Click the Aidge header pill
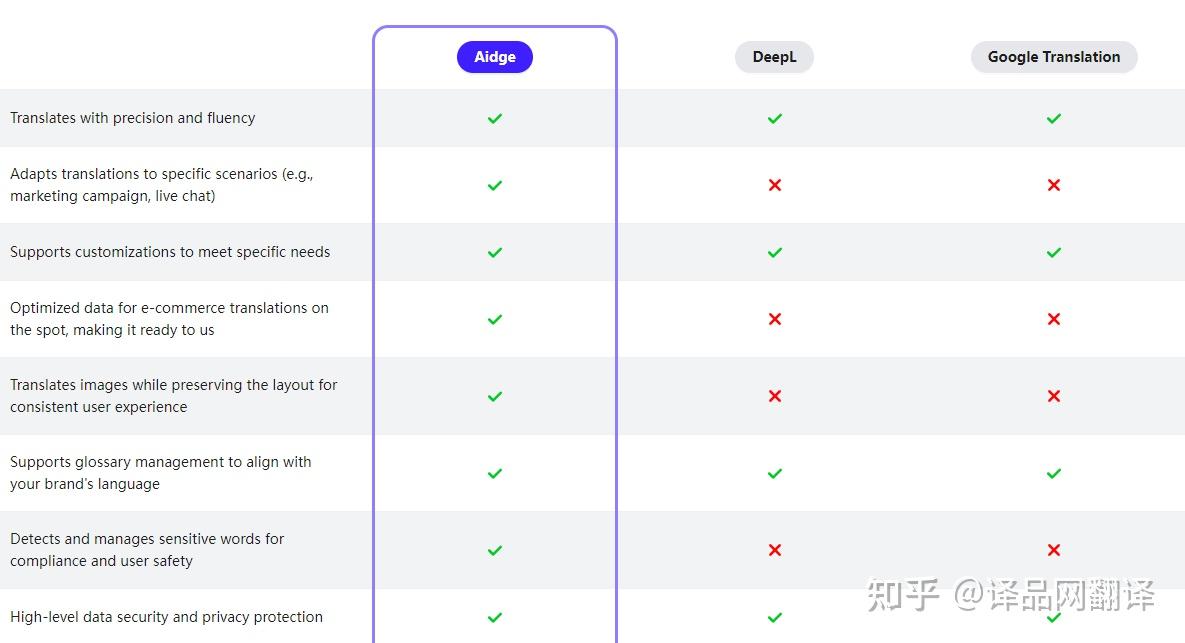 tap(495, 57)
